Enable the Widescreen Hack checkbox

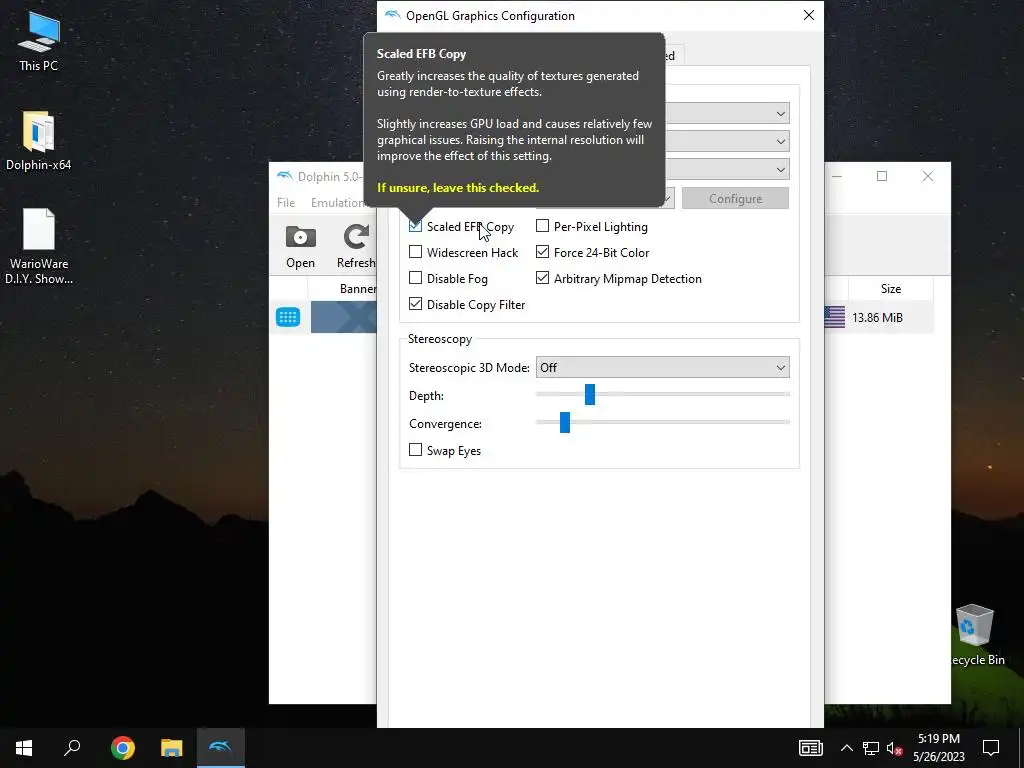415,252
